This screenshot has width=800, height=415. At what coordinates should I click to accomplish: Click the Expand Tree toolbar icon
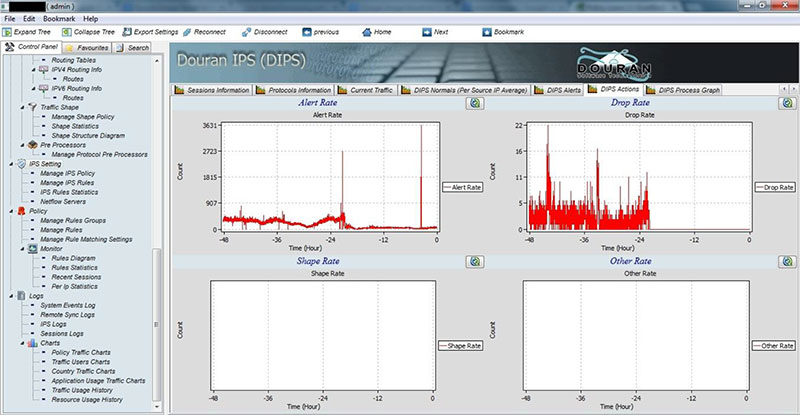(x=7, y=32)
